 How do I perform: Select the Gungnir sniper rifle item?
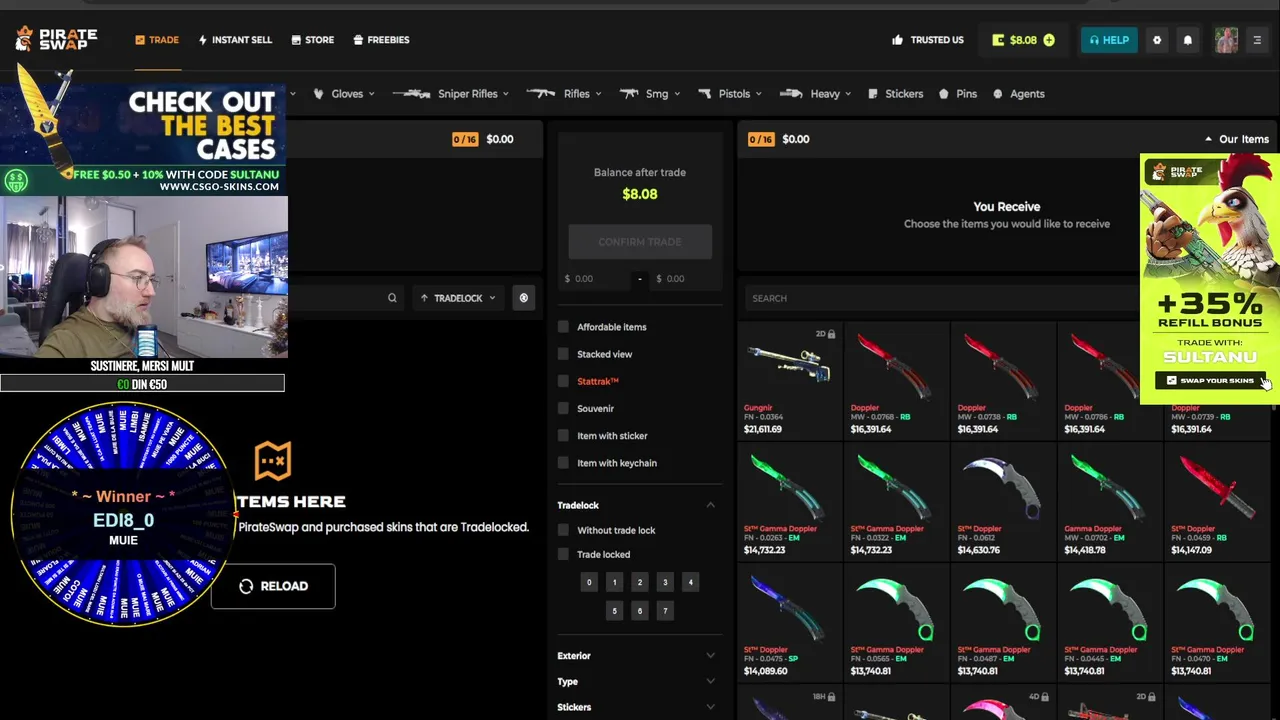[x=788, y=381]
